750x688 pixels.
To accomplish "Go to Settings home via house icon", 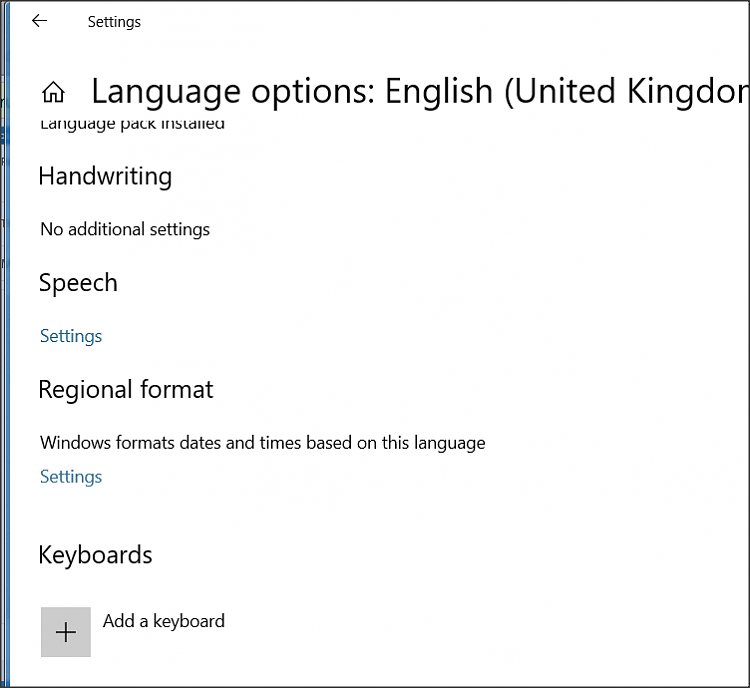I will (53, 93).
